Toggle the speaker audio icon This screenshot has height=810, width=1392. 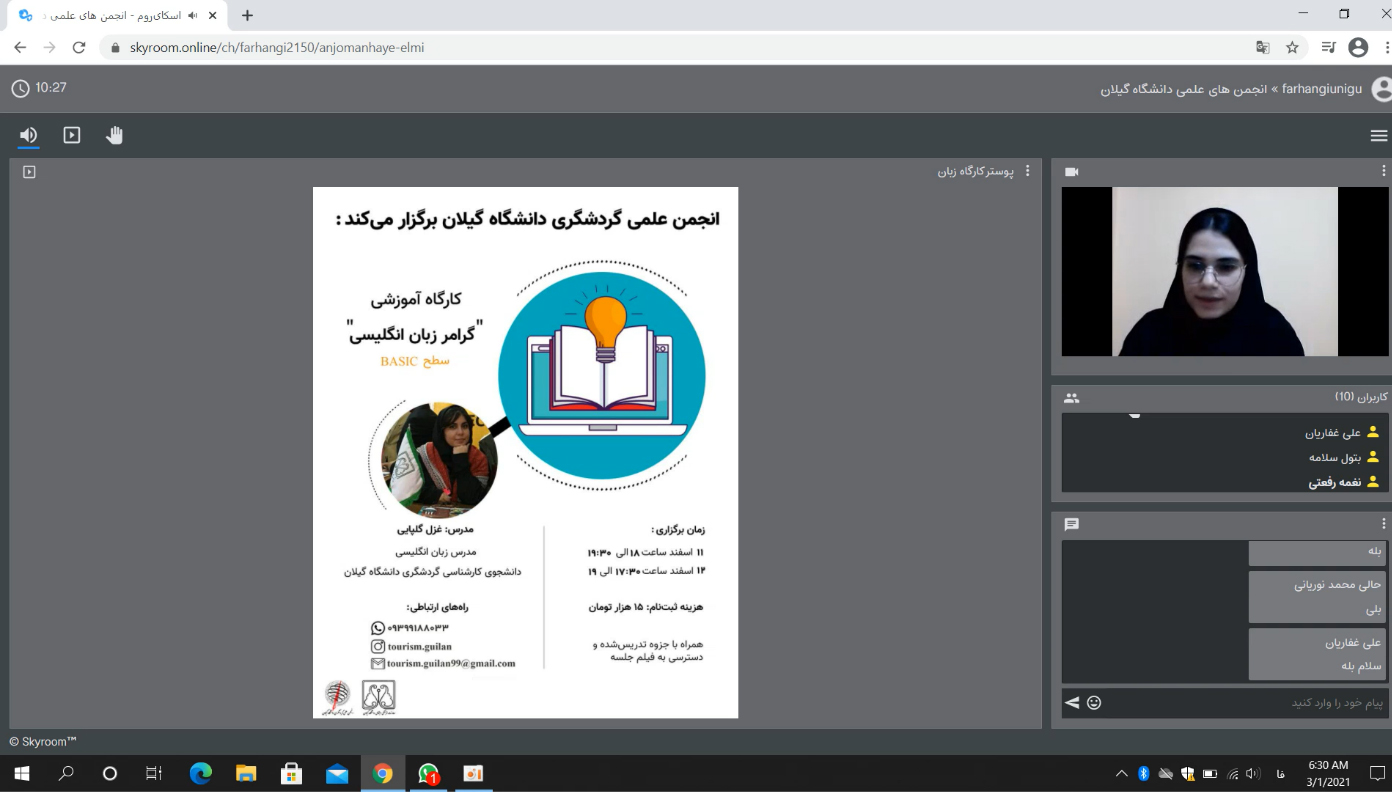(x=28, y=135)
